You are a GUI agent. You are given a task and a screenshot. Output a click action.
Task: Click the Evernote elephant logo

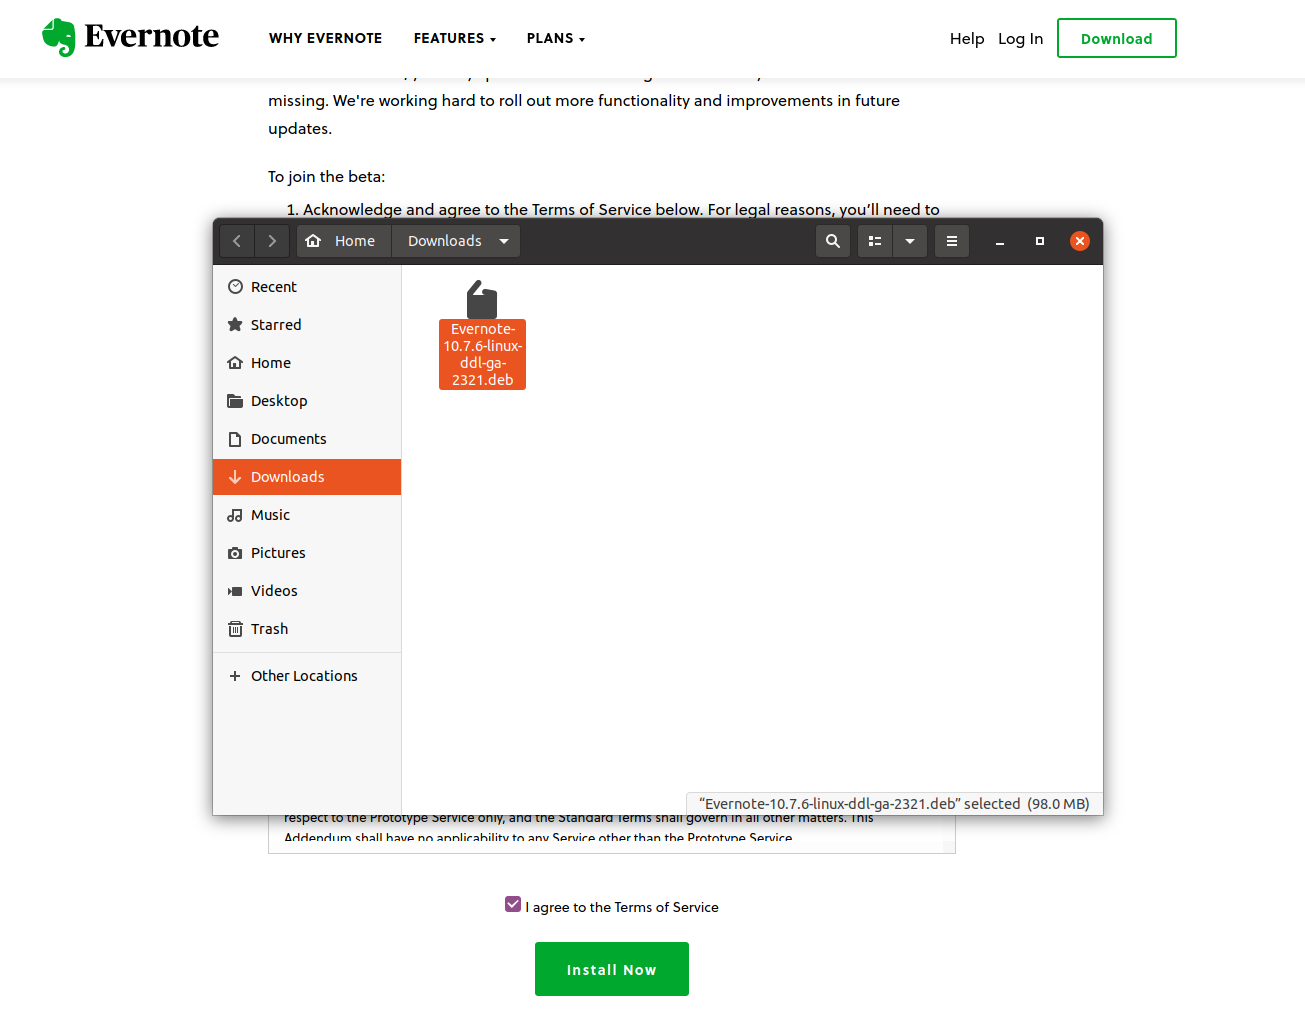click(x=59, y=36)
